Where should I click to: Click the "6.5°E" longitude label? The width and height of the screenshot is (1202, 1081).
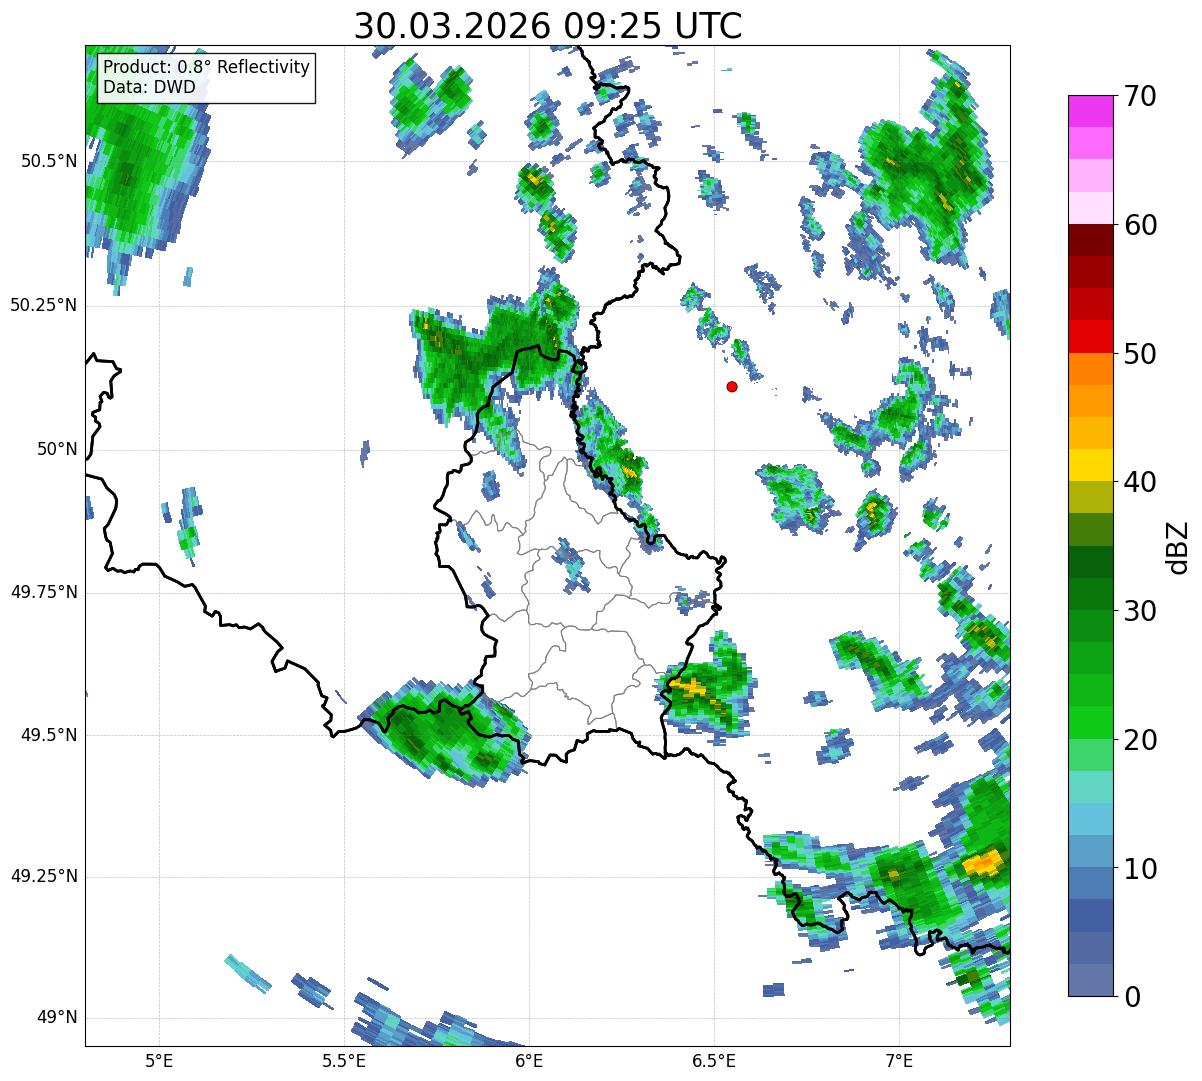pyautogui.click(x=714, y=1060)
